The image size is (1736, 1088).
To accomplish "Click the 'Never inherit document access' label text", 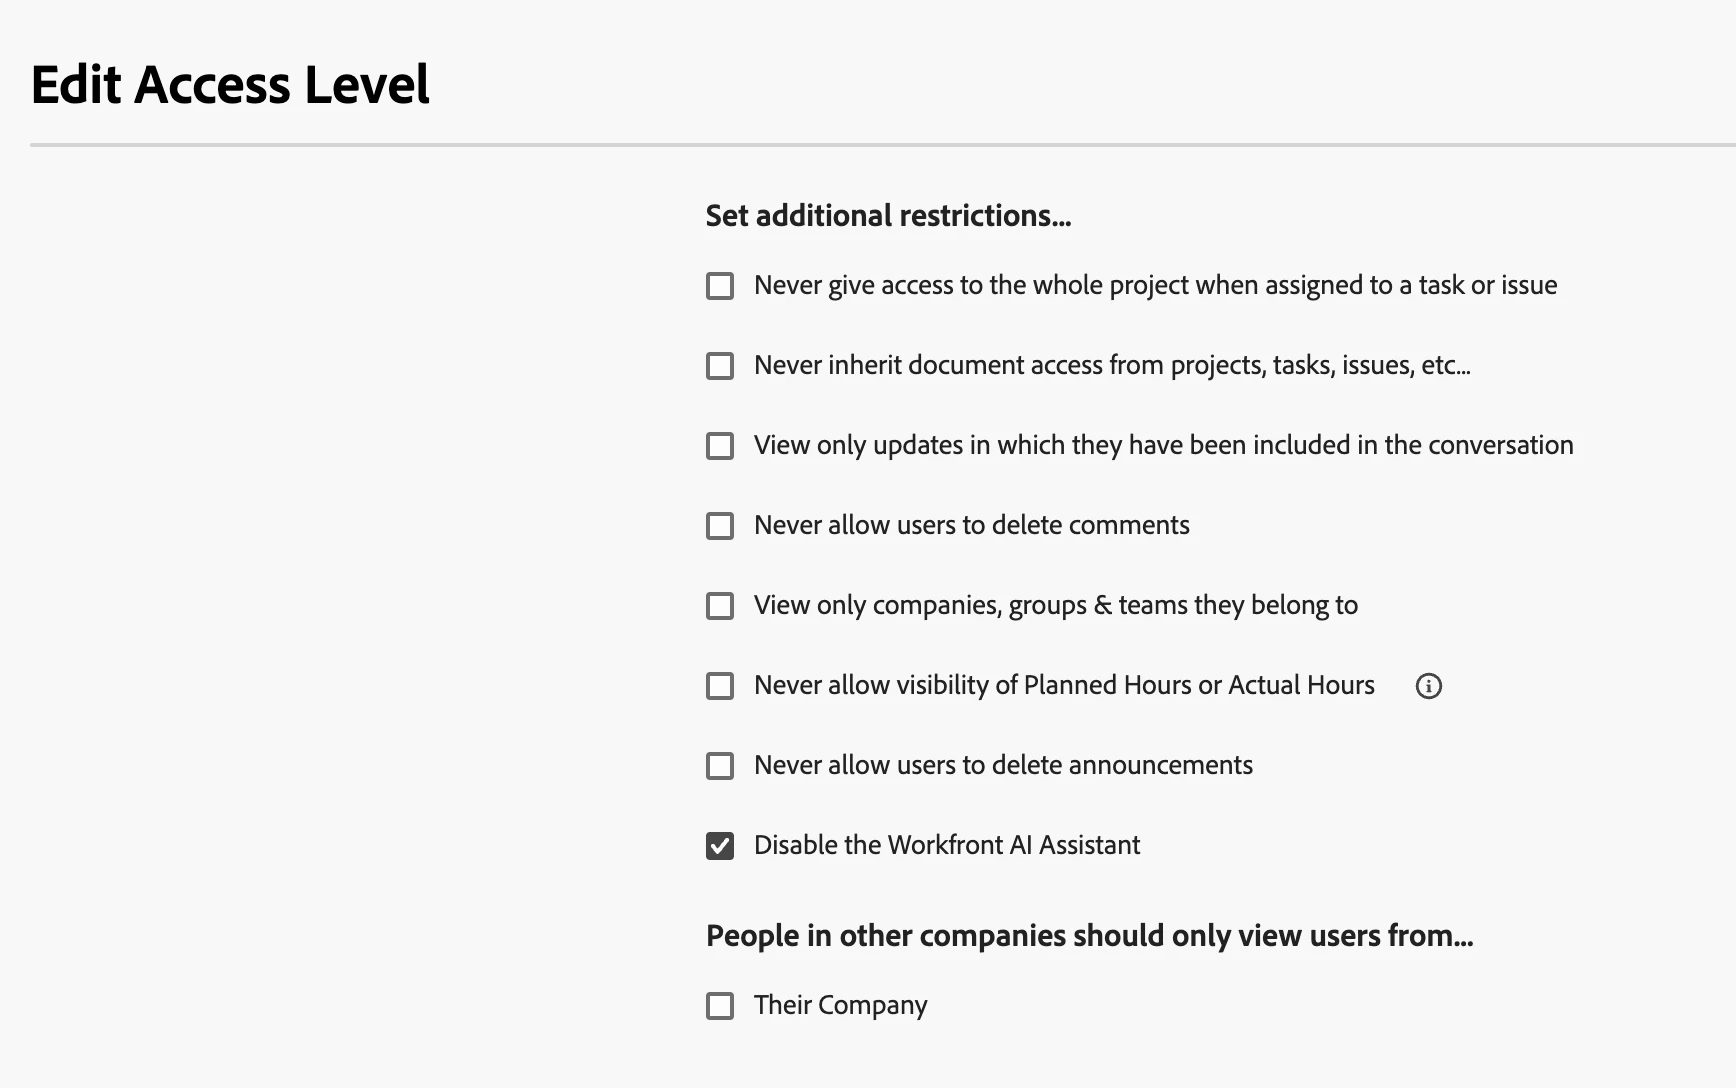I will tap(1111, 365).
